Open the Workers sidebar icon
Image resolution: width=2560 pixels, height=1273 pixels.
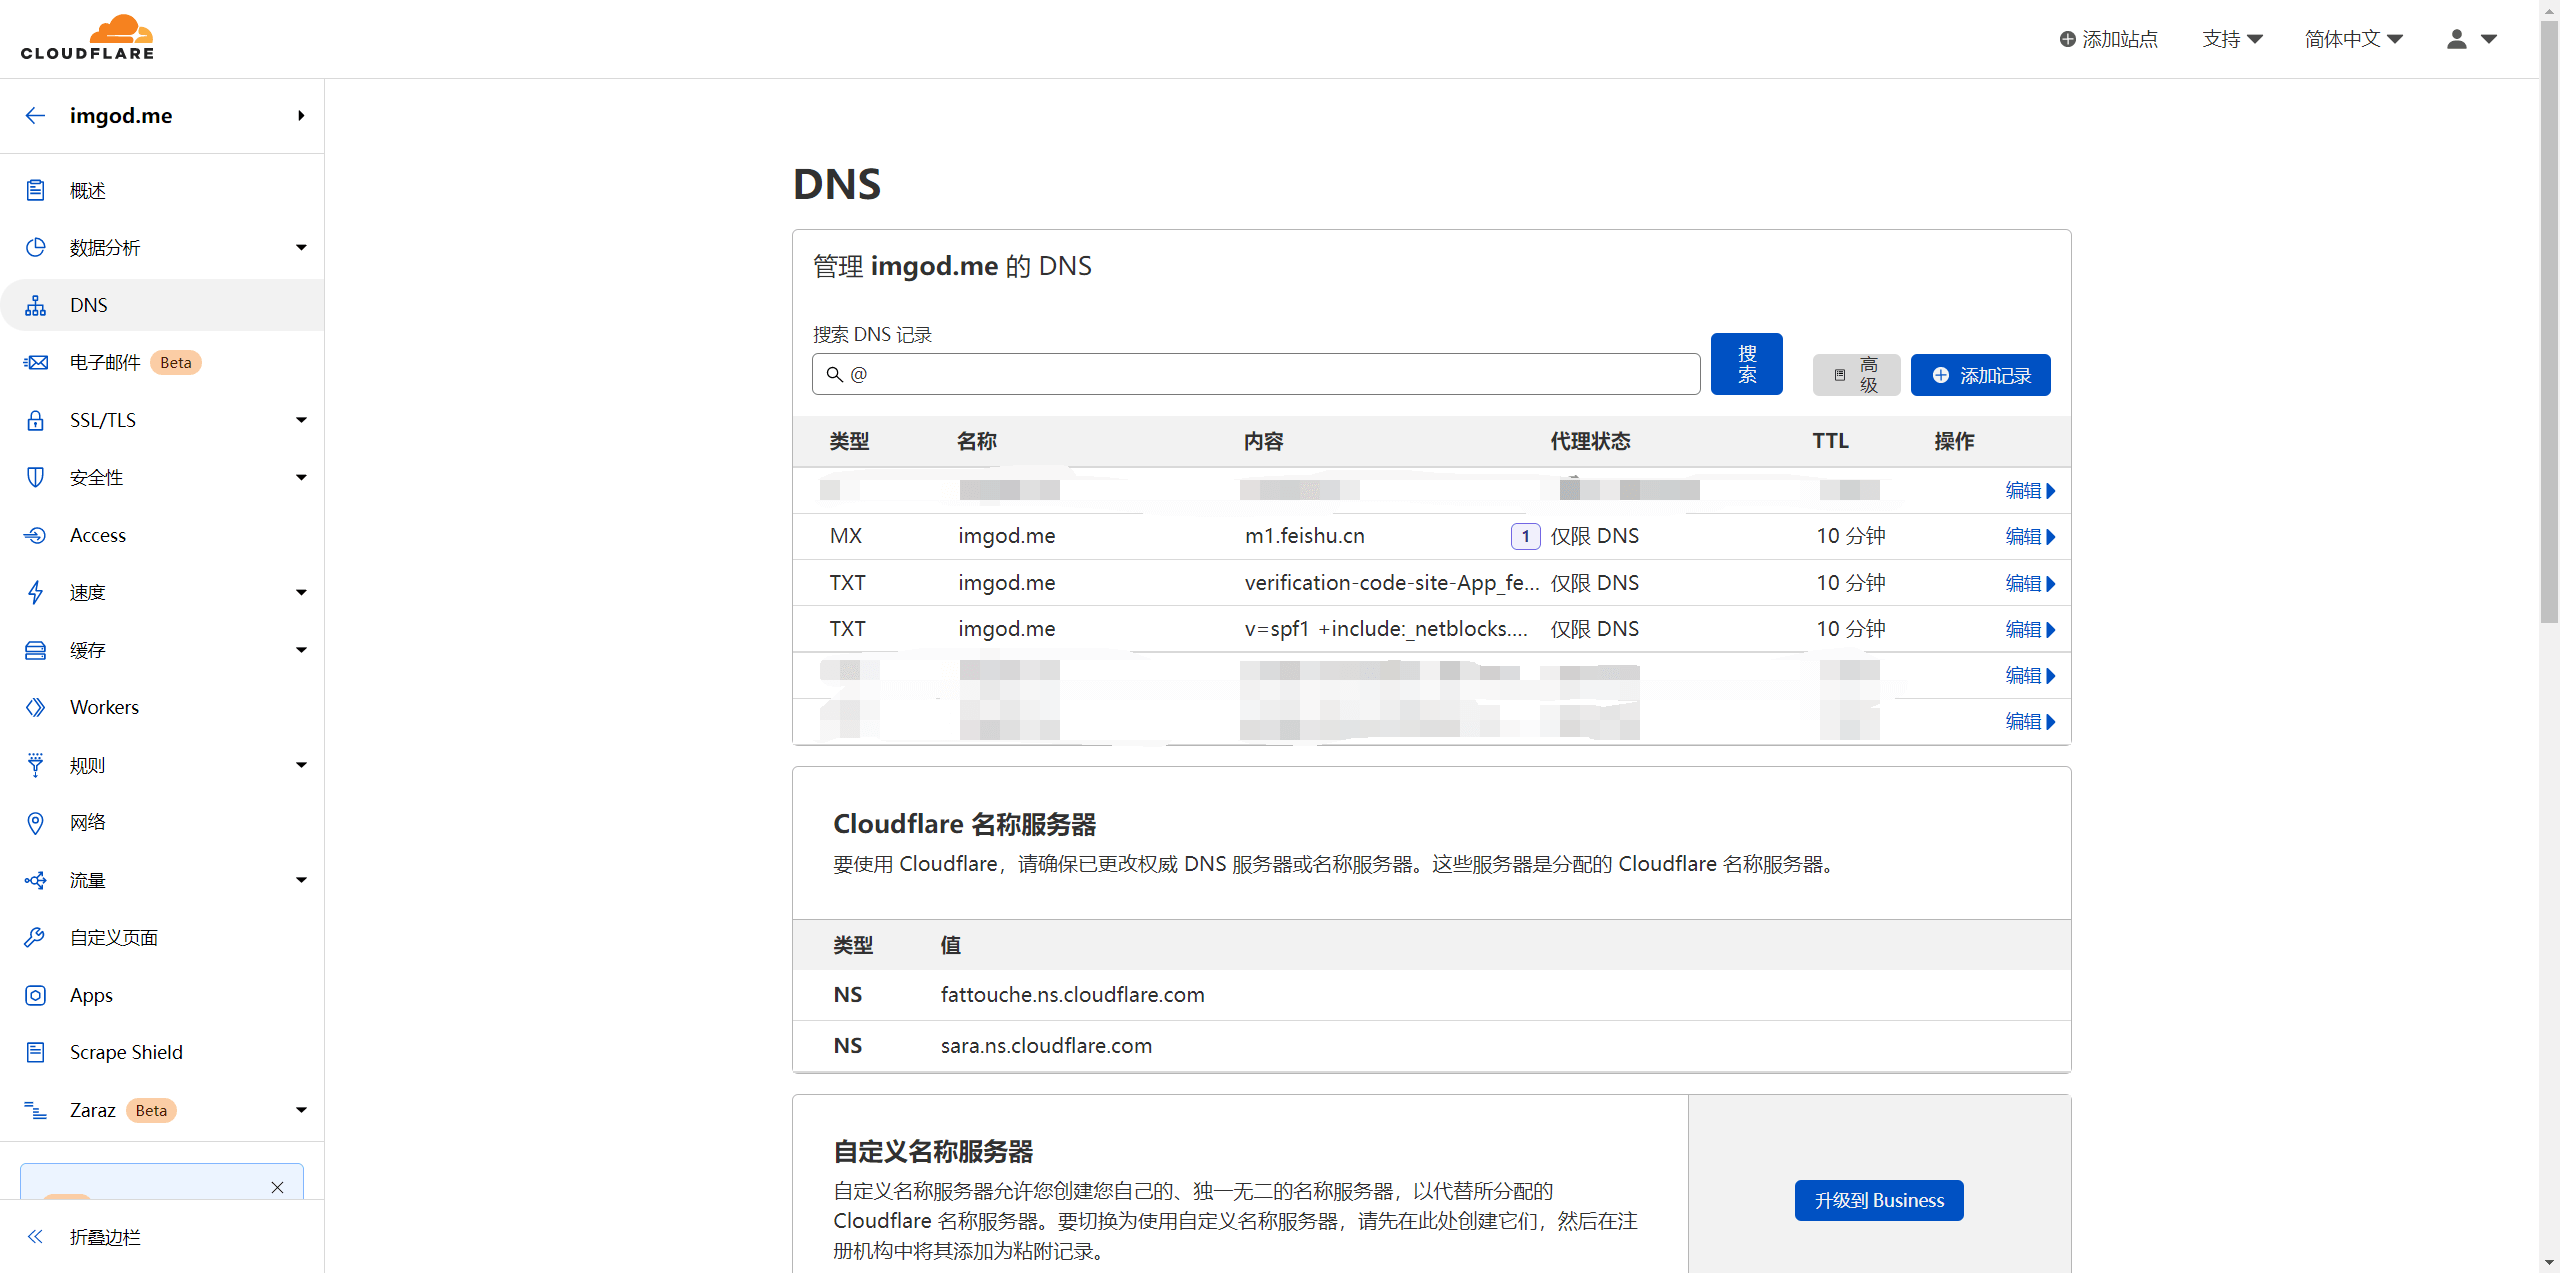[35, 708]
